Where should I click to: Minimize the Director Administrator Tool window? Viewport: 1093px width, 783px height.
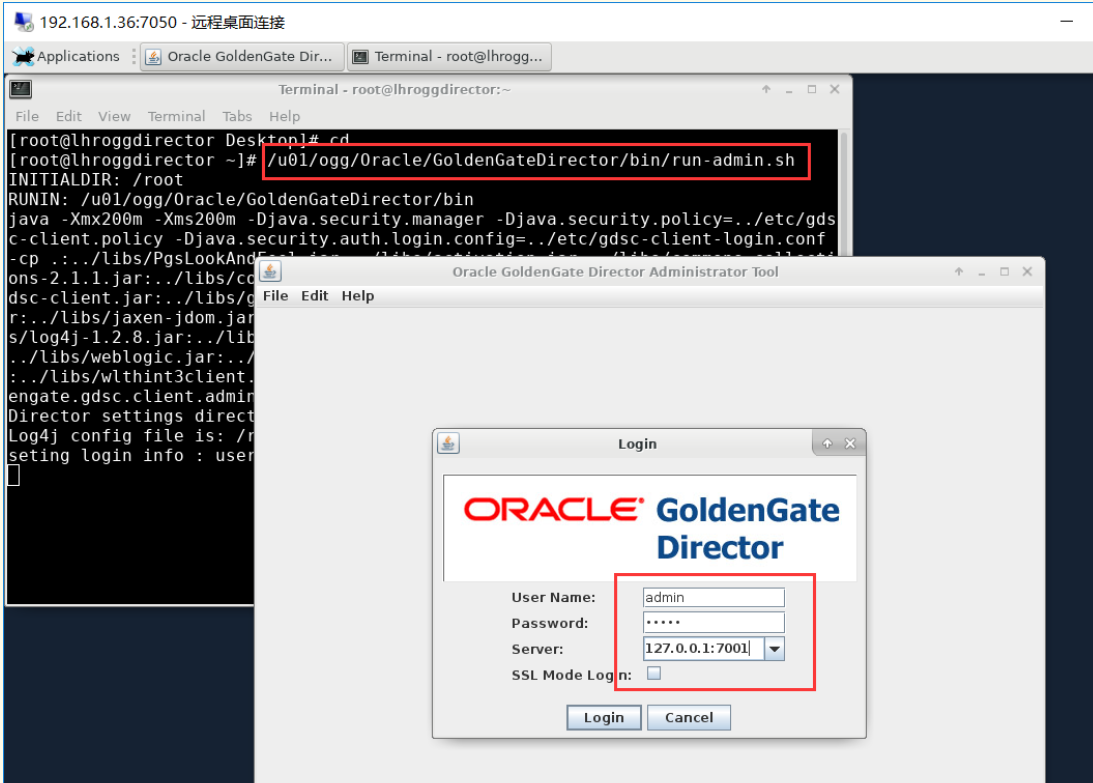pyautogui.click(x=981, y=272)
